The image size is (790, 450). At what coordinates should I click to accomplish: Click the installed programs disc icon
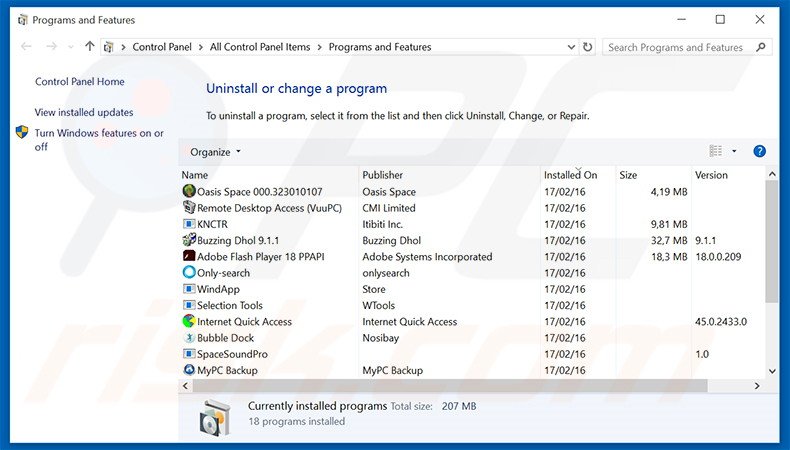coord(215,417)
